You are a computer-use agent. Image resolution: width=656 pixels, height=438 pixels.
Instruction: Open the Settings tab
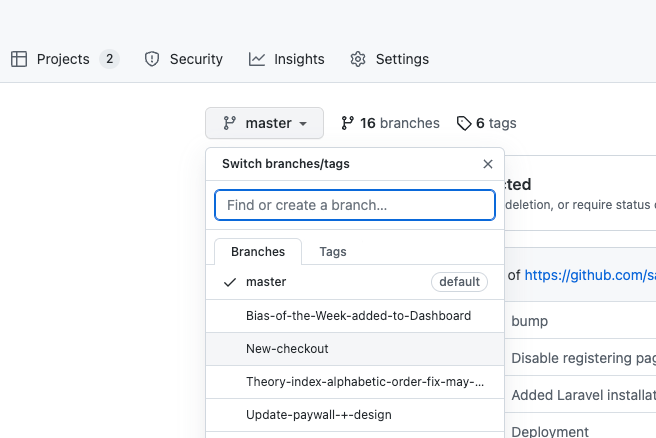pyautogui.click(x=389, y=59)
